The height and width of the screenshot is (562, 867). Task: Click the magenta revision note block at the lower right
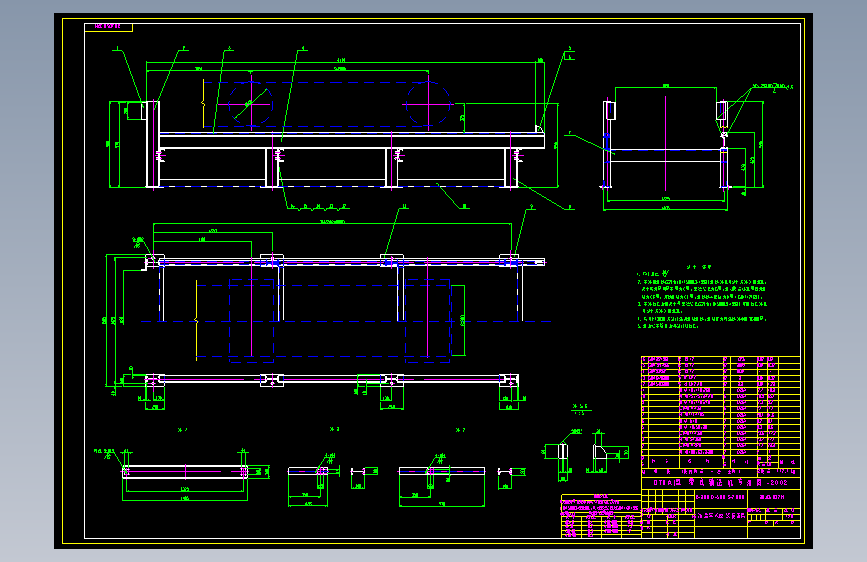[x=601, y=516]
